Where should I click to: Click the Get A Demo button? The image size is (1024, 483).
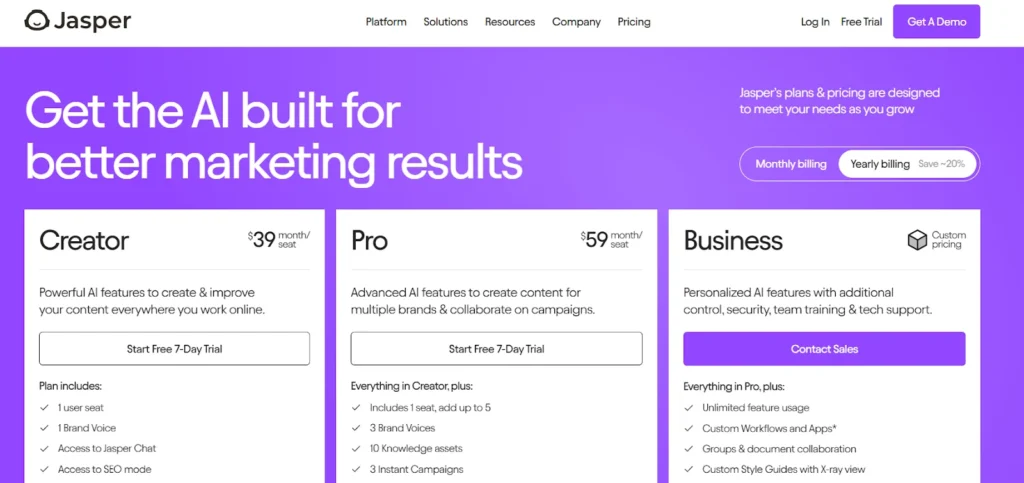point(936,22)
